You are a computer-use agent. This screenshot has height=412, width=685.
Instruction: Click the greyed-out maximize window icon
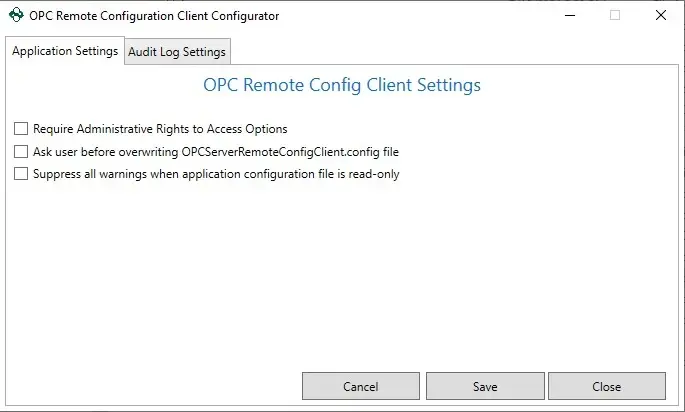pyautogui.click(x=615, y=15)
